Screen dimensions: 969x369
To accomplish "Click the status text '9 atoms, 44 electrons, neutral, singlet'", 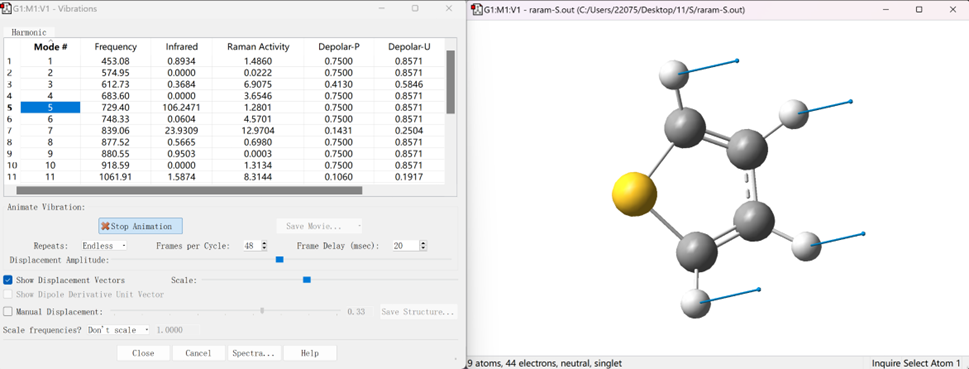I will click(544, 363).
